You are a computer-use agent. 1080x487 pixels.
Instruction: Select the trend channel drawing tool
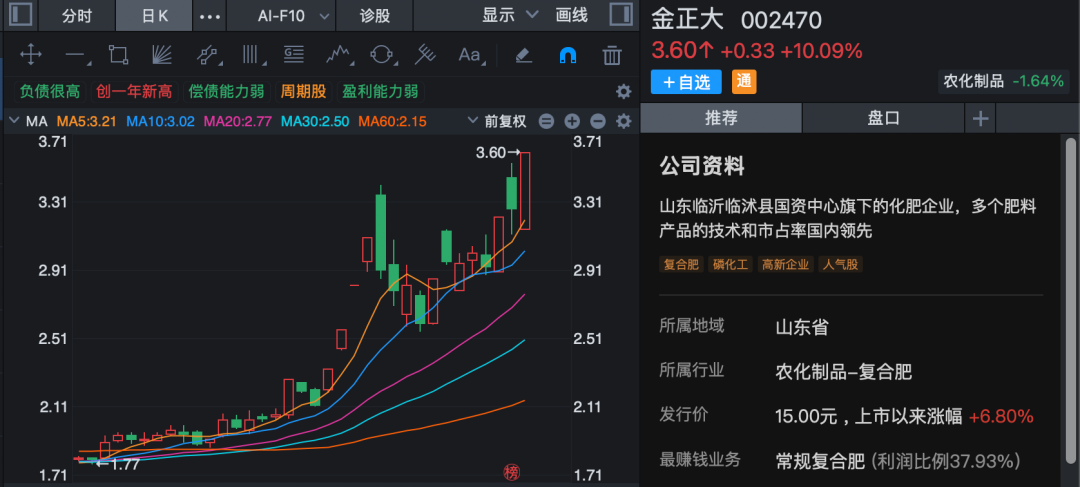pos(207,54)
